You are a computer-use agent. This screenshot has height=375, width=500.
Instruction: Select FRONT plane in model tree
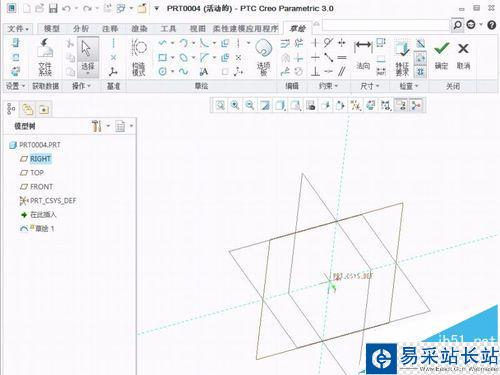coord(36,187)
